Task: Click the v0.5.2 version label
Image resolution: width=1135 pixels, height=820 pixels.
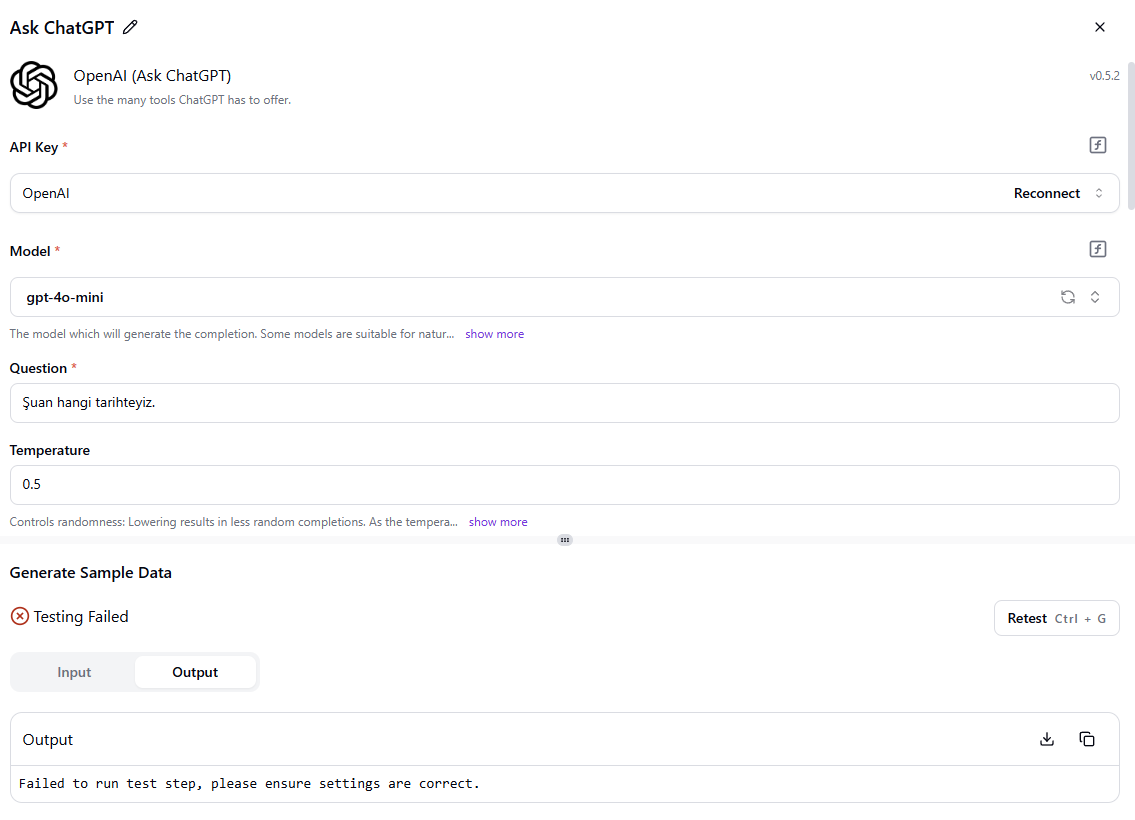Action: click(x=1104, y=76)
